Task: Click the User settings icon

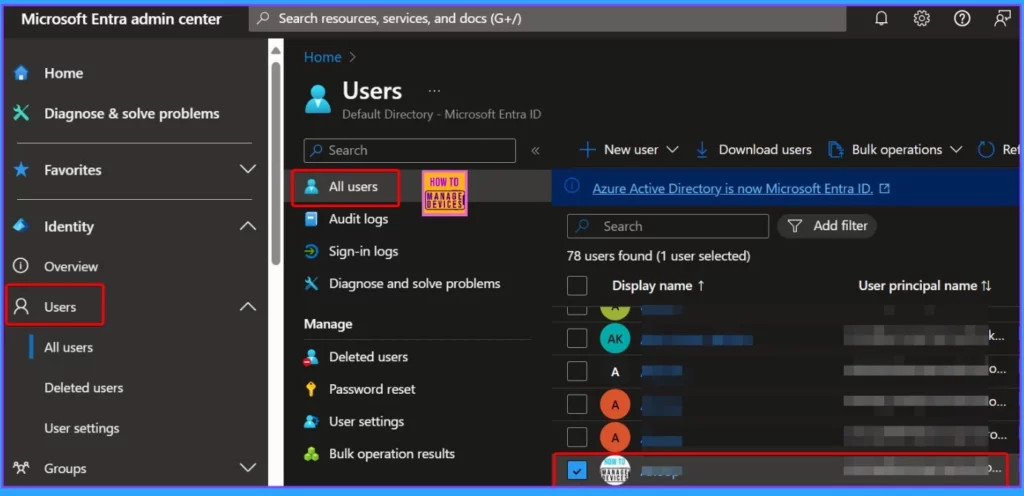Action: pos(312,422)
